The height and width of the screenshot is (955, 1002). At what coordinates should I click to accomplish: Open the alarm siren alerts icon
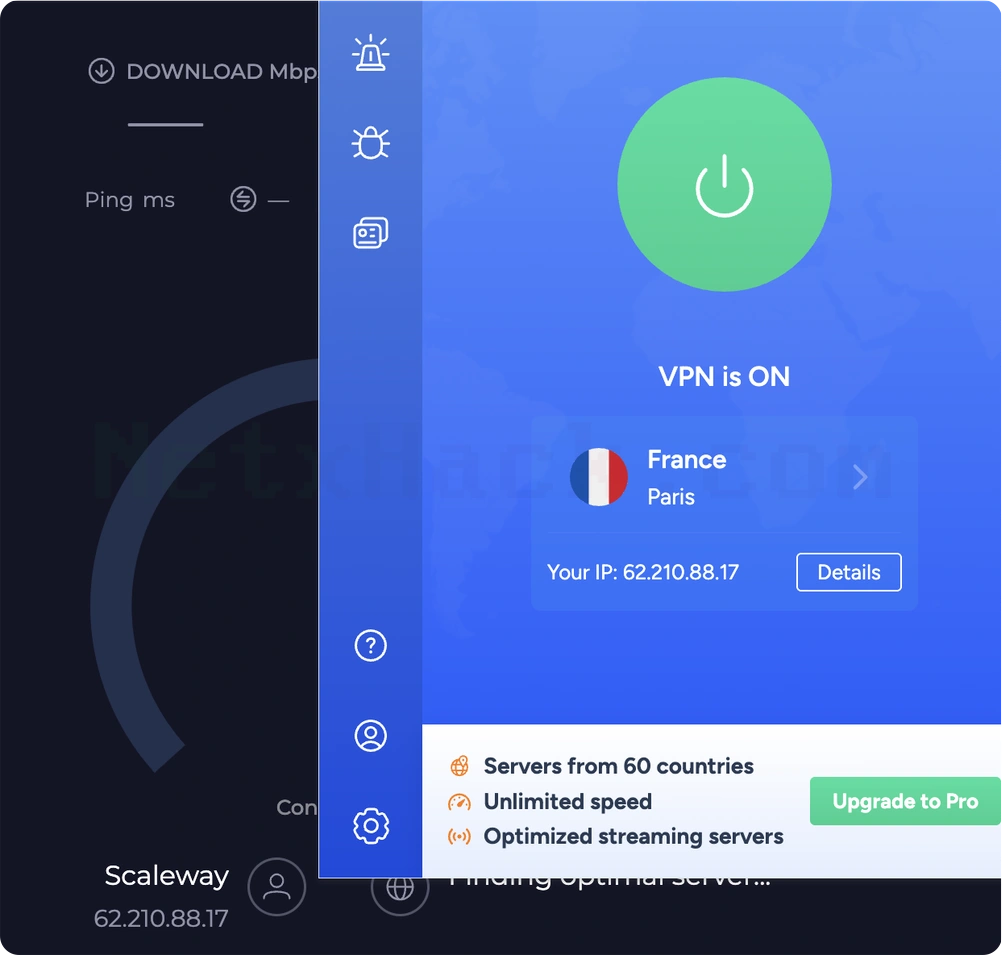click(x=371, y=53)
